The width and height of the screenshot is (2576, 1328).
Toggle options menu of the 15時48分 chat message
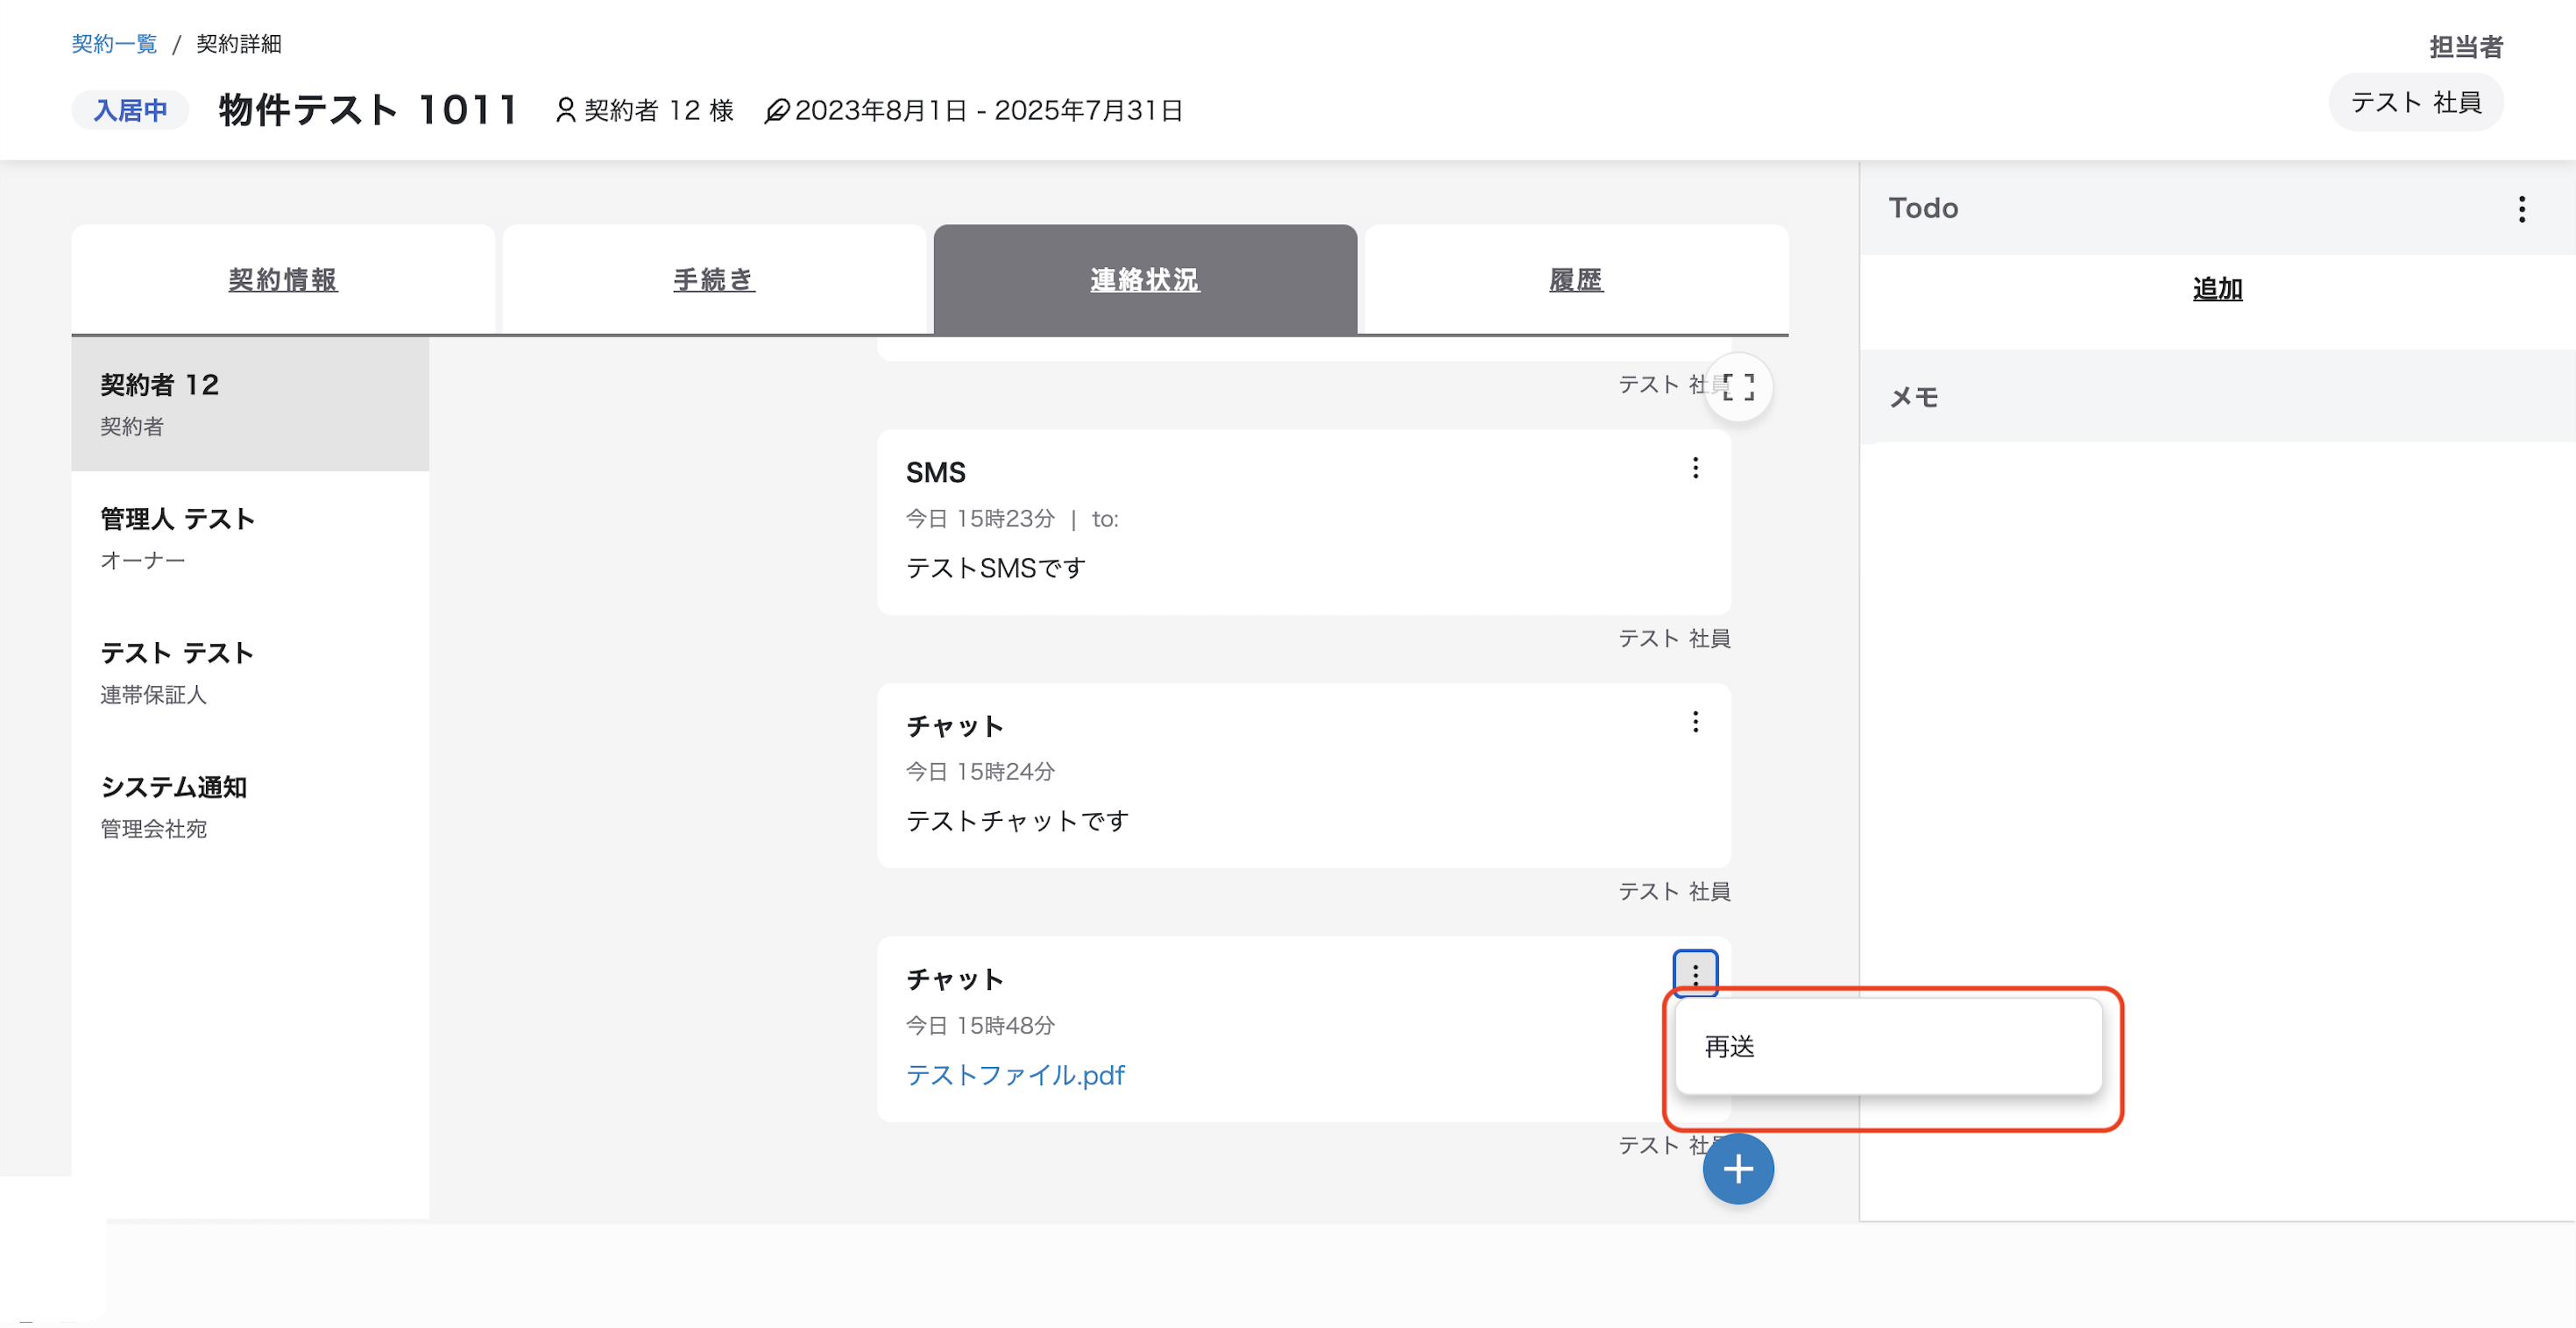tap(1695, 973)
